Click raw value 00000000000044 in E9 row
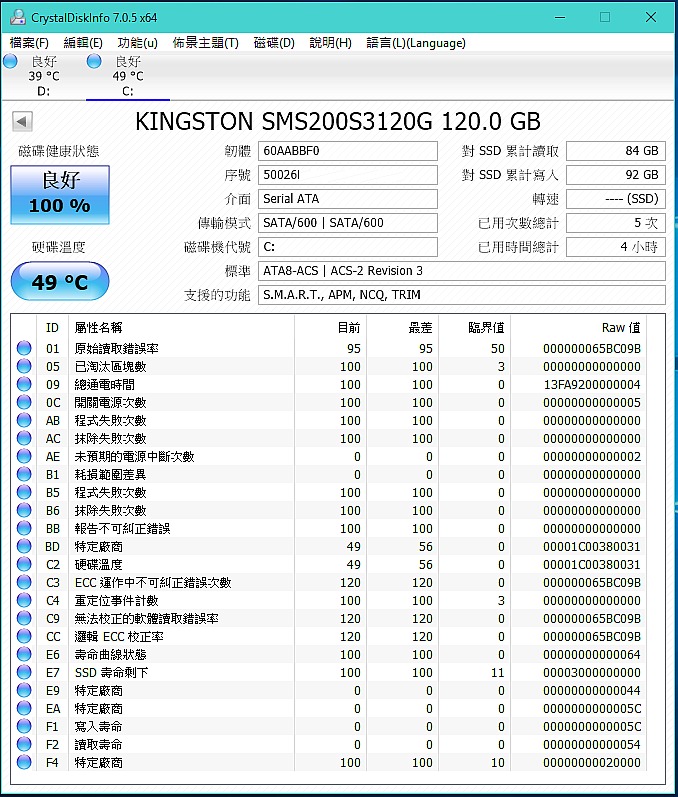 pyautogui.click(x=592, y=690)
